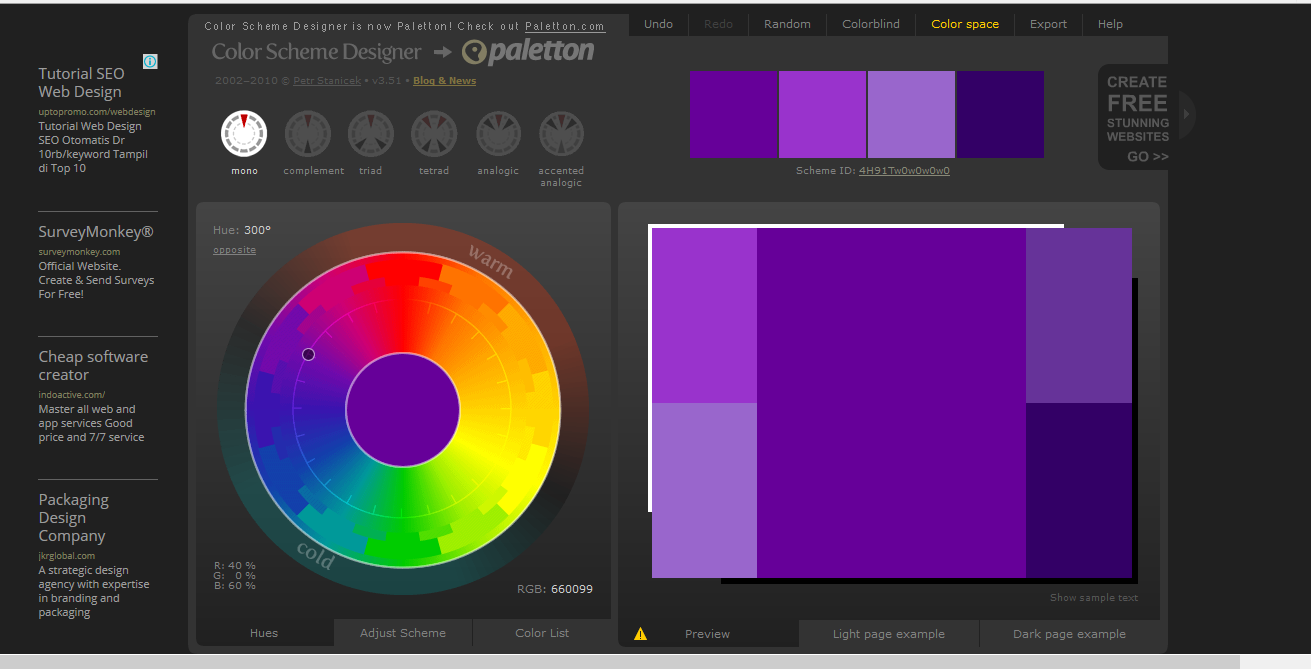Click the large central purple block in the preview
Image resolution: width=1311 pixels, height=669 pixels.
pyautogui.click(x=891, y=403)
